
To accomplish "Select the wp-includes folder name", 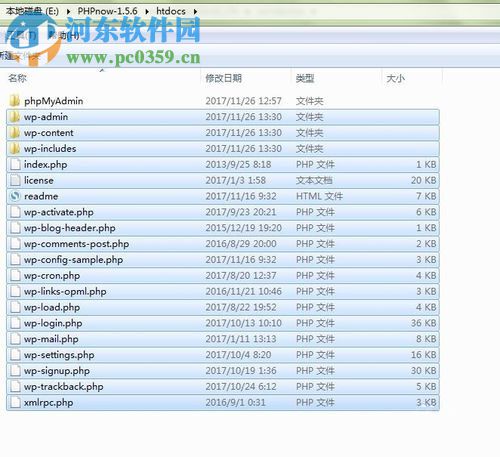I will tap(50, 149).
